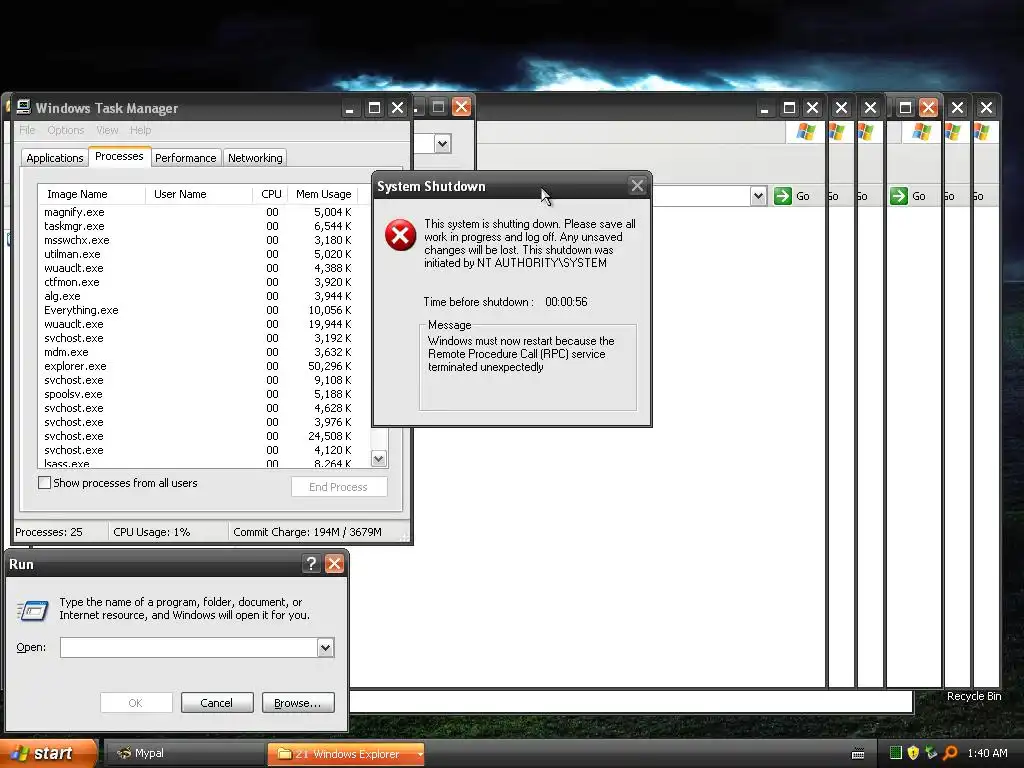Open the Start menu
The width and height of the screenshot is (1024, 768).
pyautogui.click(x=49, y=753)
